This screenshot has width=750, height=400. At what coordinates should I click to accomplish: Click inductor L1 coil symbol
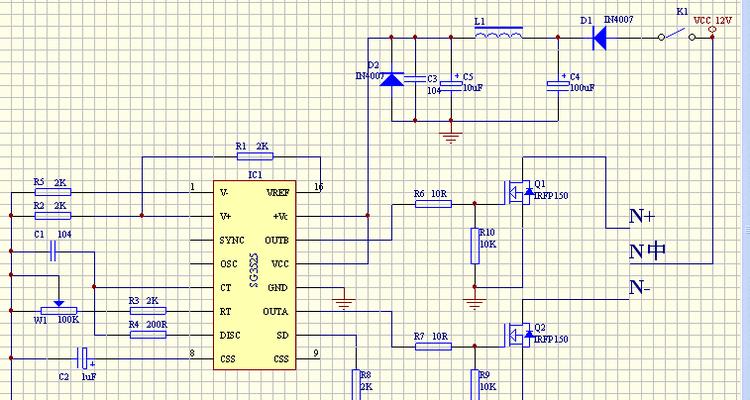click(x=498, y=33)
